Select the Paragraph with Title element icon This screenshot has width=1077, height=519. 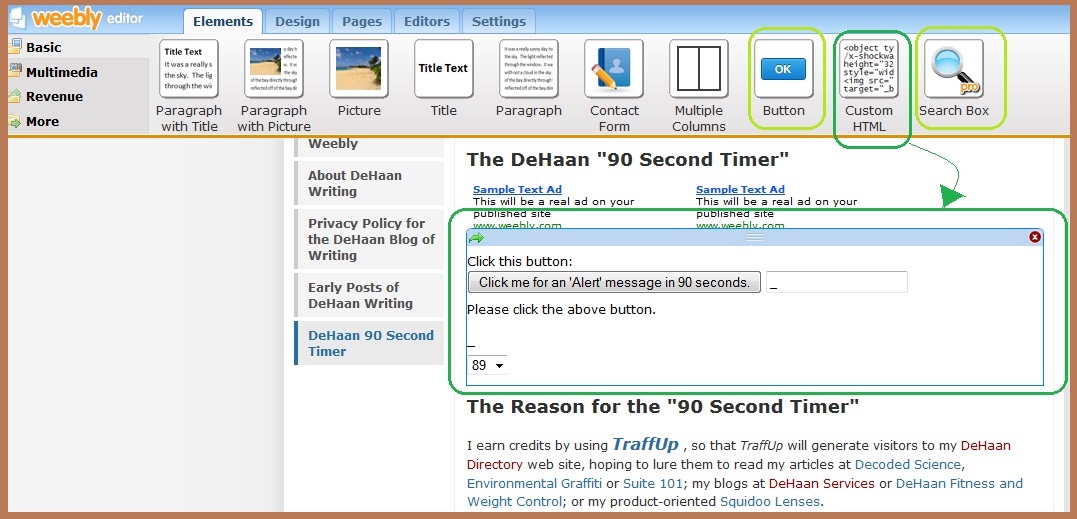pyautogui.click(x=189, y=69)
